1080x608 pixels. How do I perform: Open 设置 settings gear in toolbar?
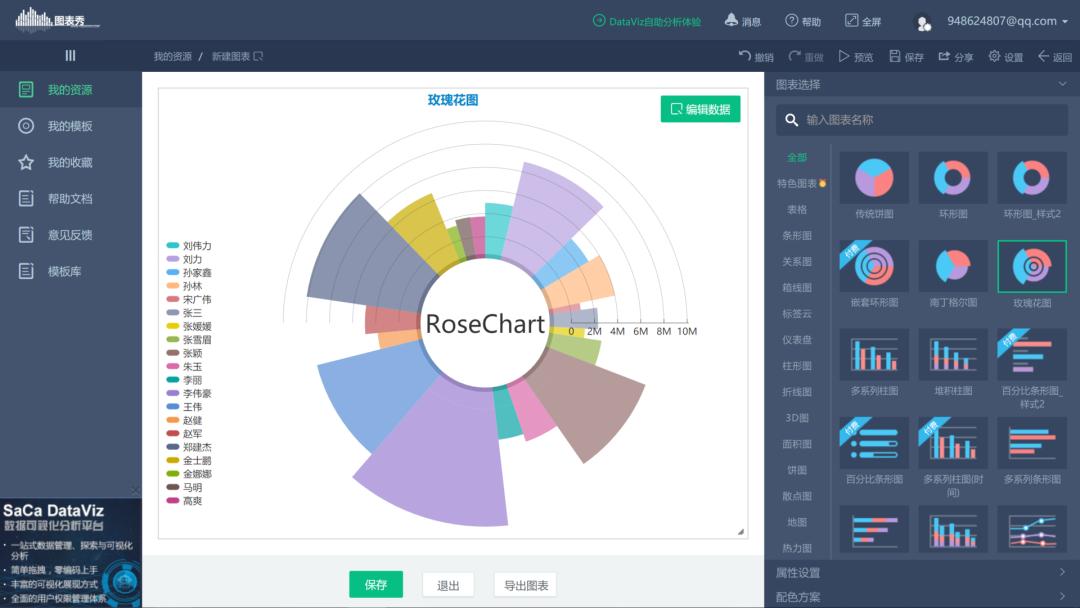pos(1006,56)
